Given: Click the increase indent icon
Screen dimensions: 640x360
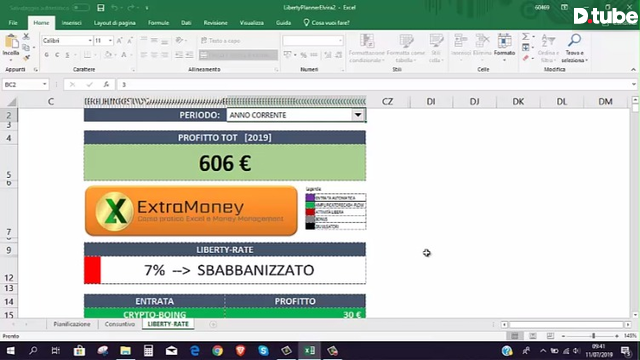Looking at the screenshot, I should (x=189, y=55).
